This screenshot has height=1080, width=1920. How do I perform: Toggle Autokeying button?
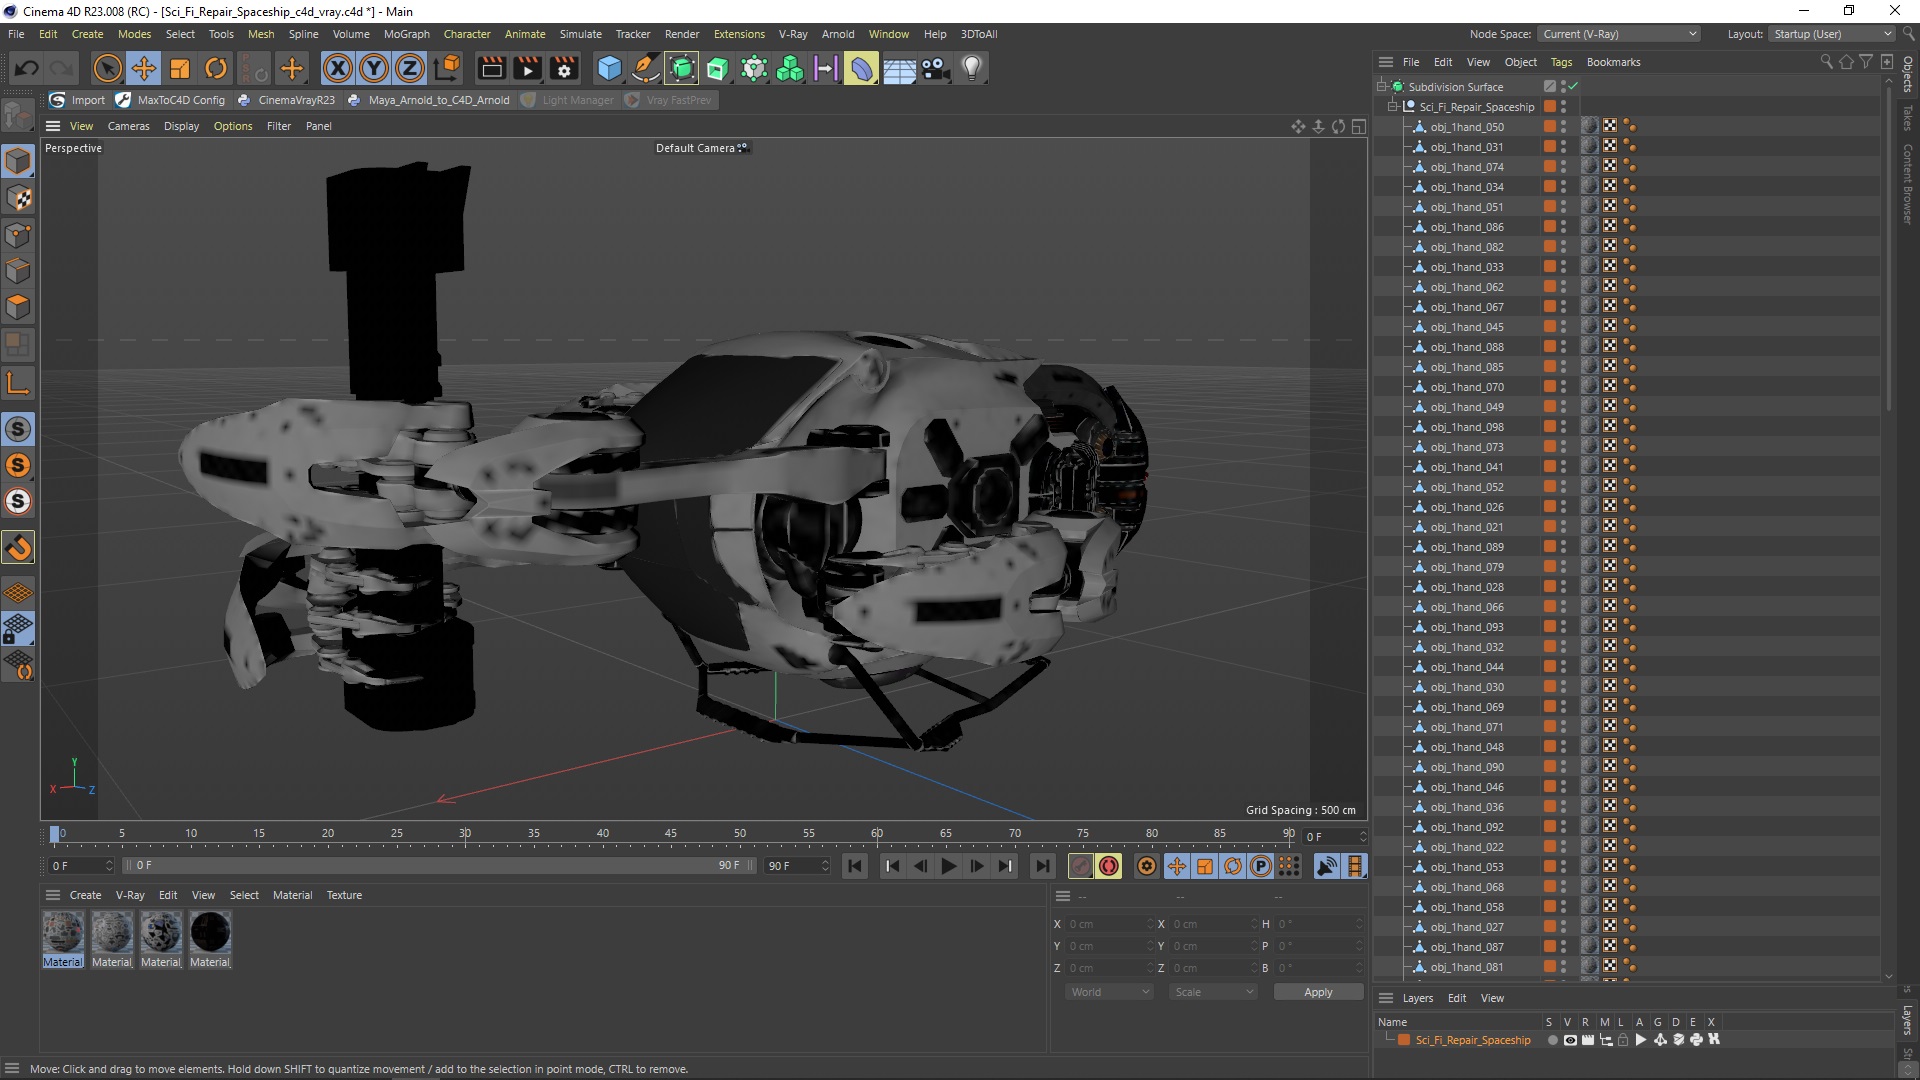click(1109, 866)
